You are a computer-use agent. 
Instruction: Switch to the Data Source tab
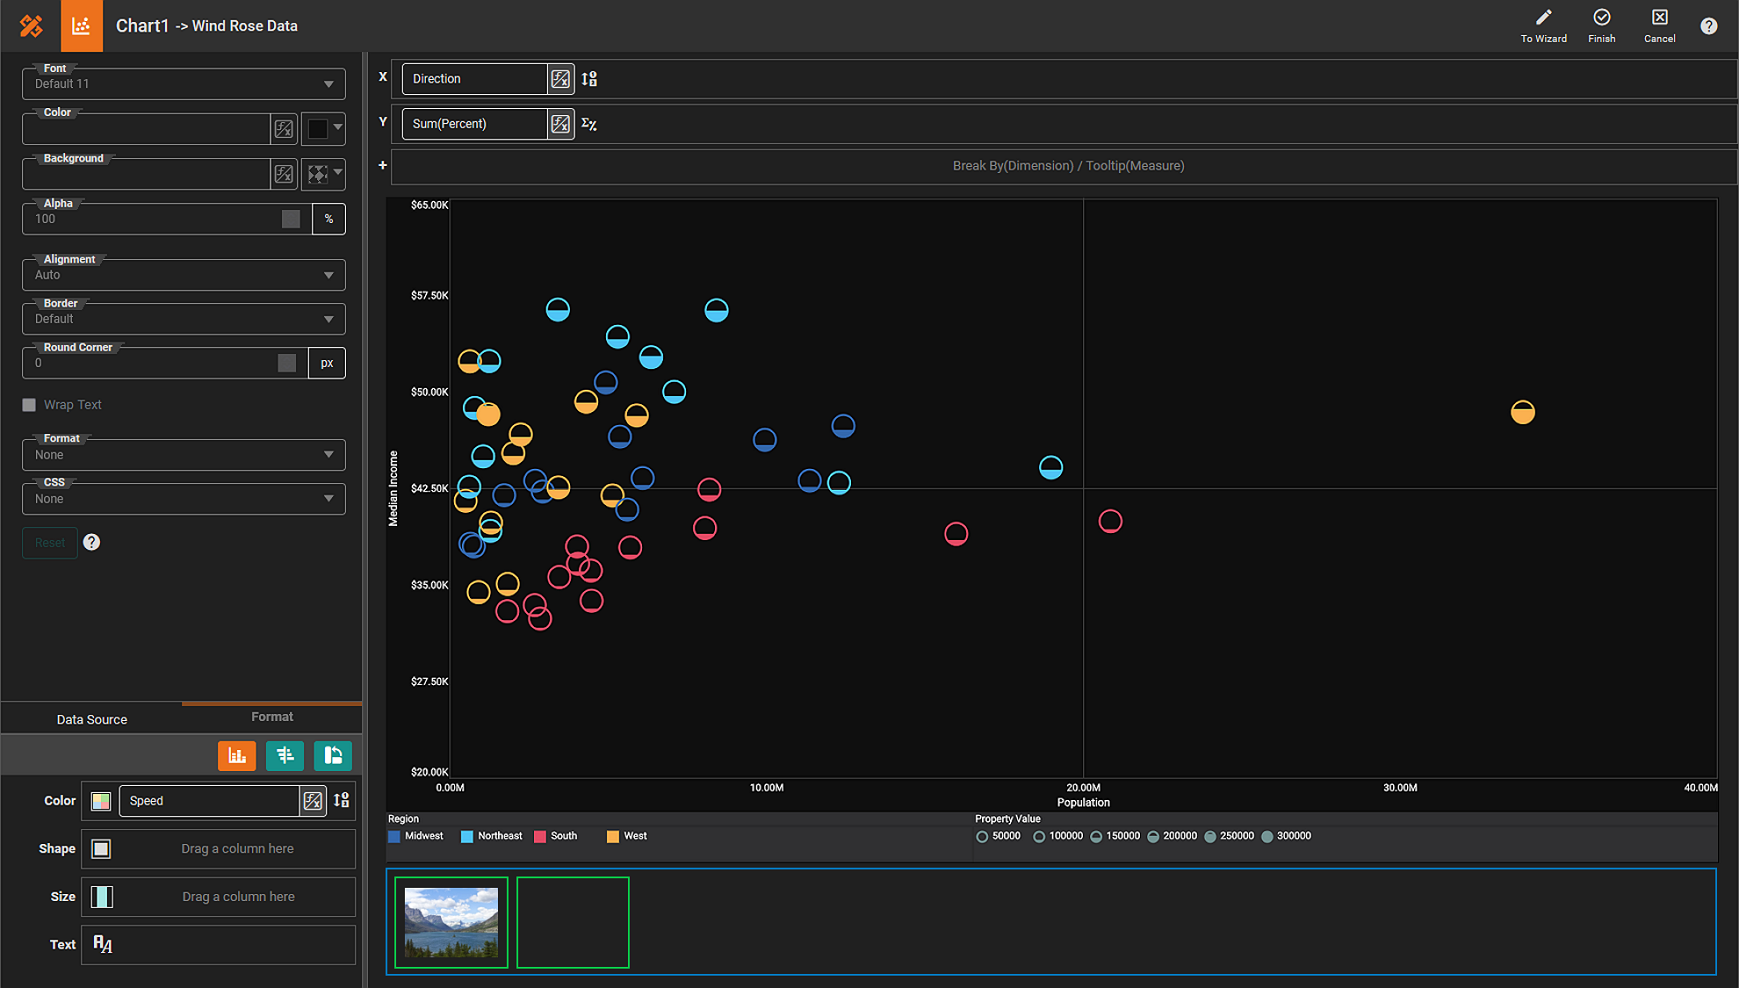click(91, 718)
